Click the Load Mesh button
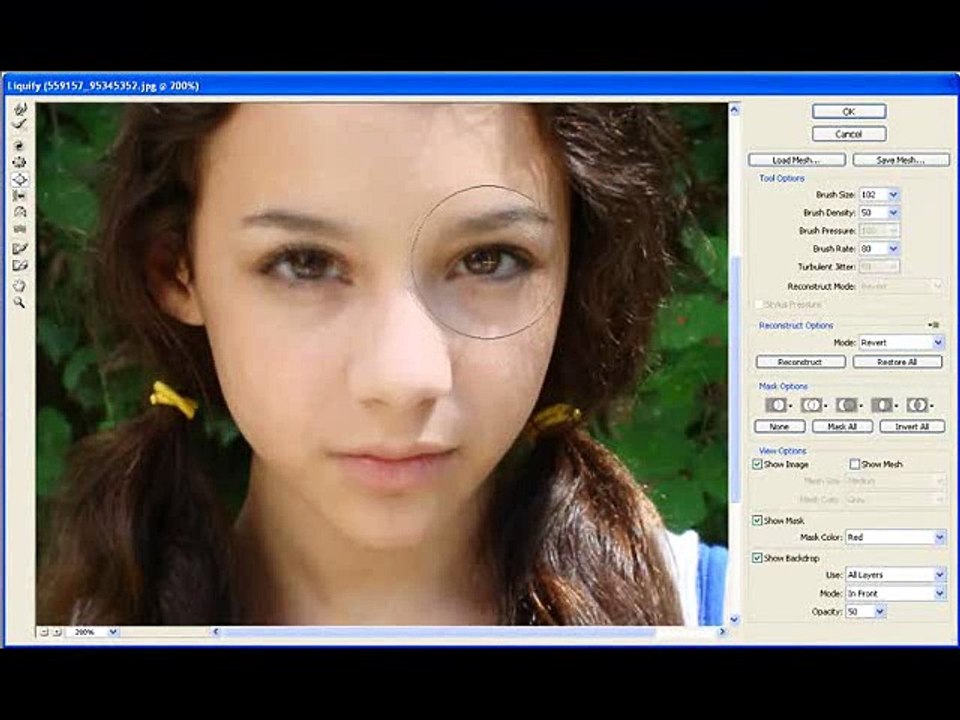This screenshot has height=720, width=960. tap(797, 160)
